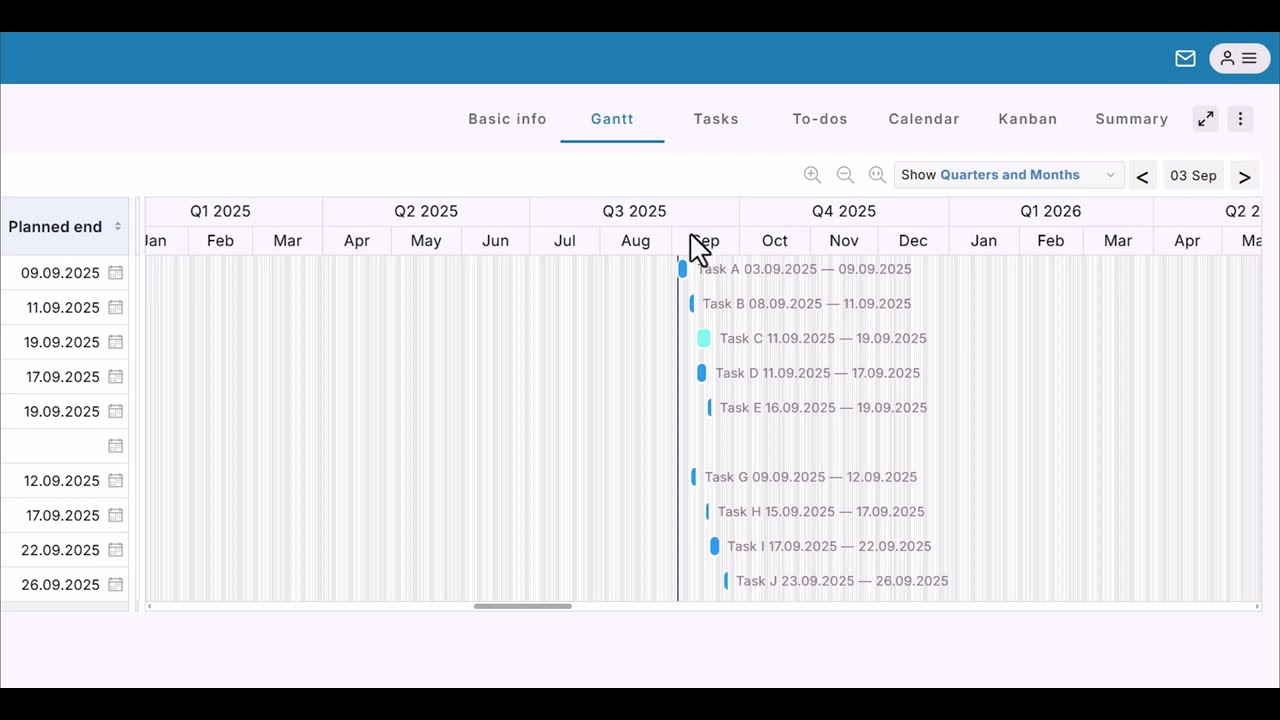This screenshot has width=1280, height=720.
Task: Zoom in on the Gantt chart
Action: (x=812, y=175)
